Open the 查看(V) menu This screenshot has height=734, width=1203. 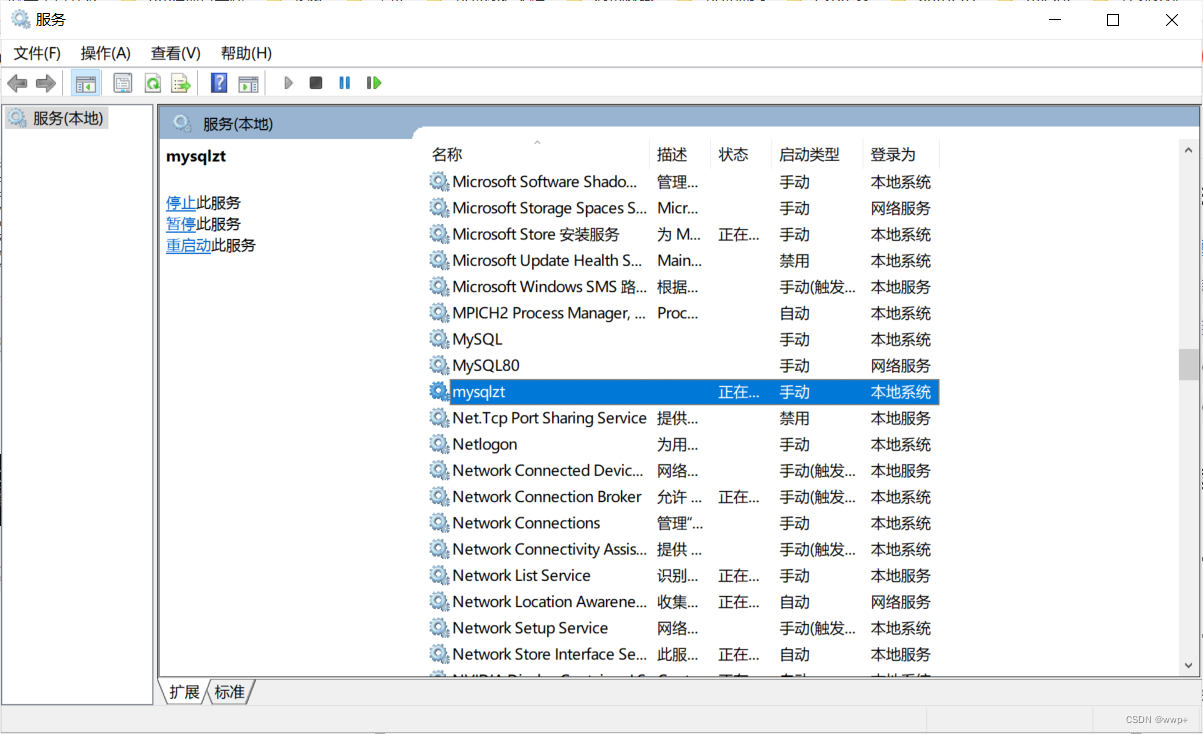[x=176, y=53]
